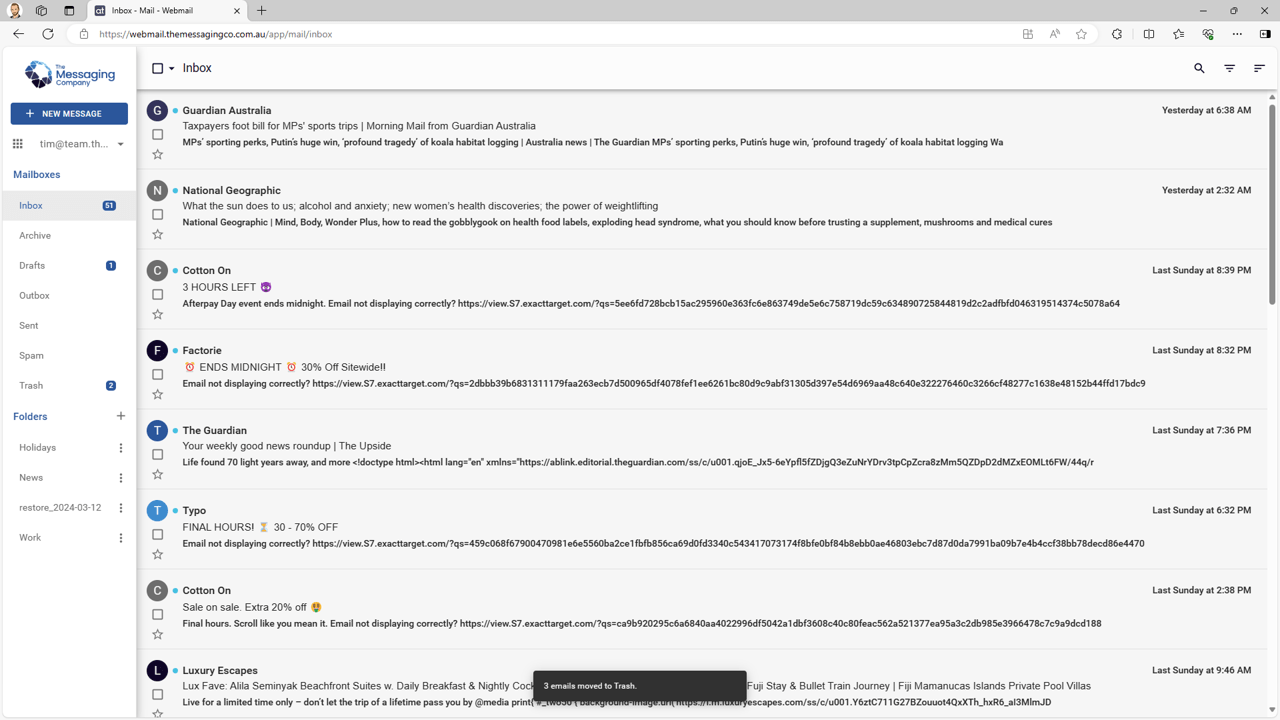Open the apps grid icon beside account
1280x720 pixels.
(17, 144)
